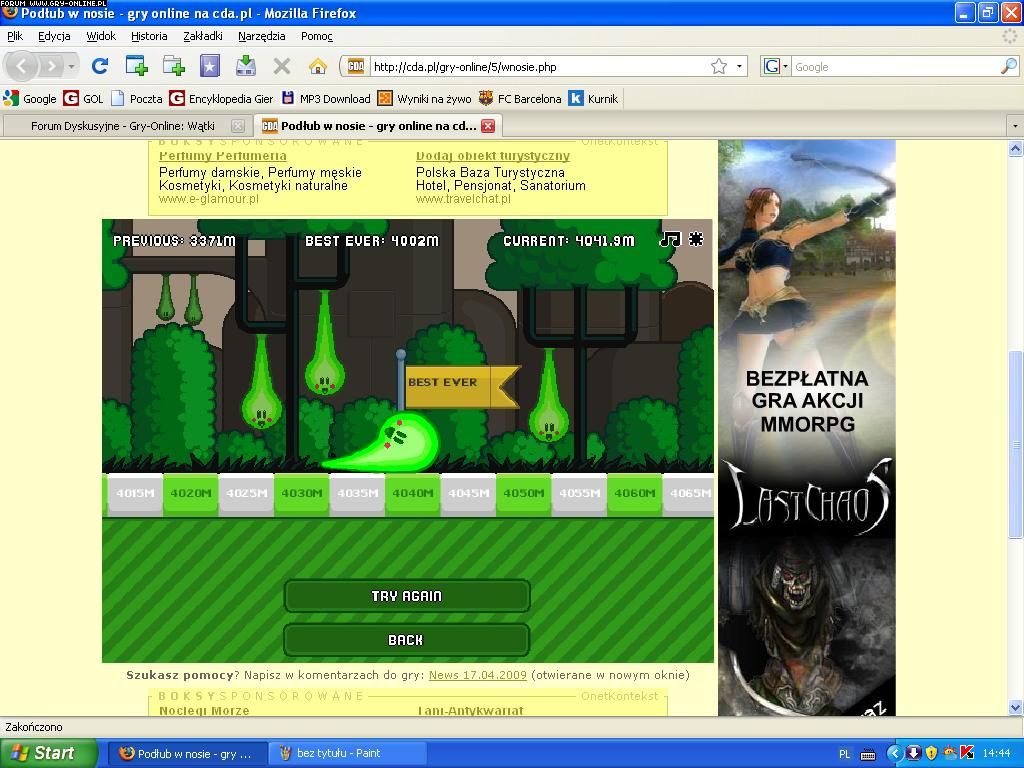Click the PL language indicator

coord(844,754)
